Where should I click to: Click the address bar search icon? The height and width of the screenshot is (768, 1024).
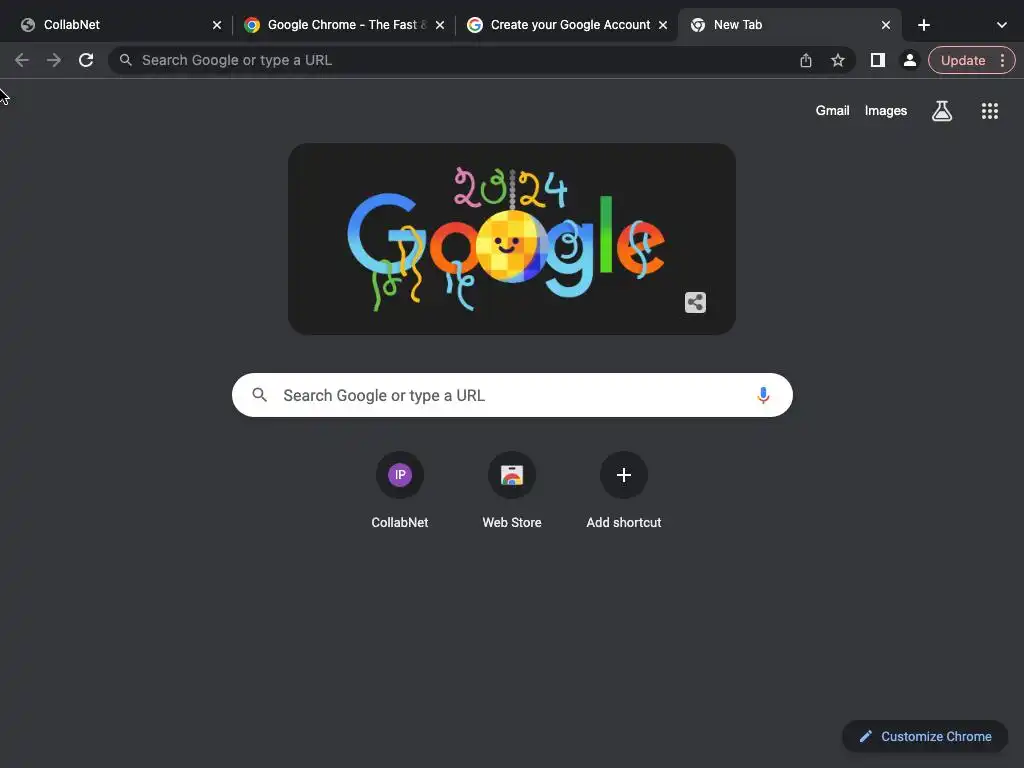(125, 60)
